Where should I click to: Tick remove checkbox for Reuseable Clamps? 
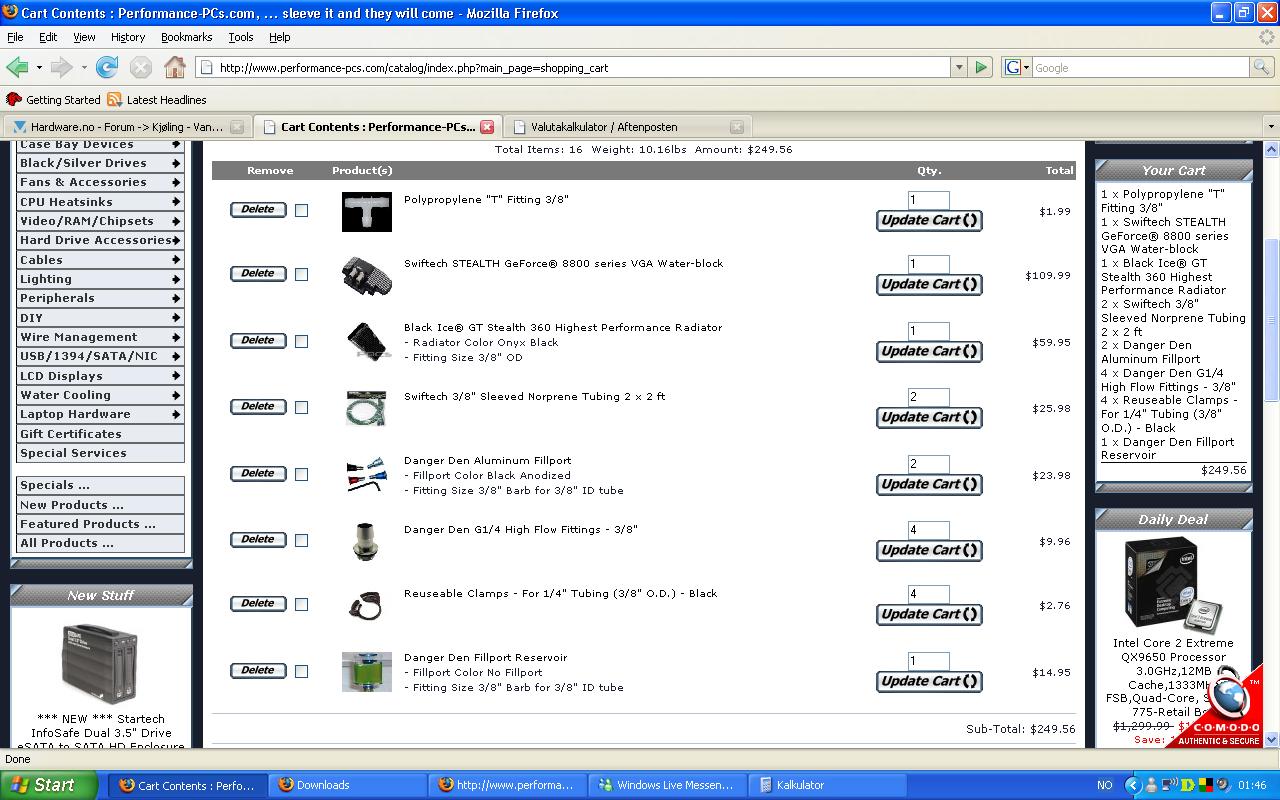[x=301, y=604]
